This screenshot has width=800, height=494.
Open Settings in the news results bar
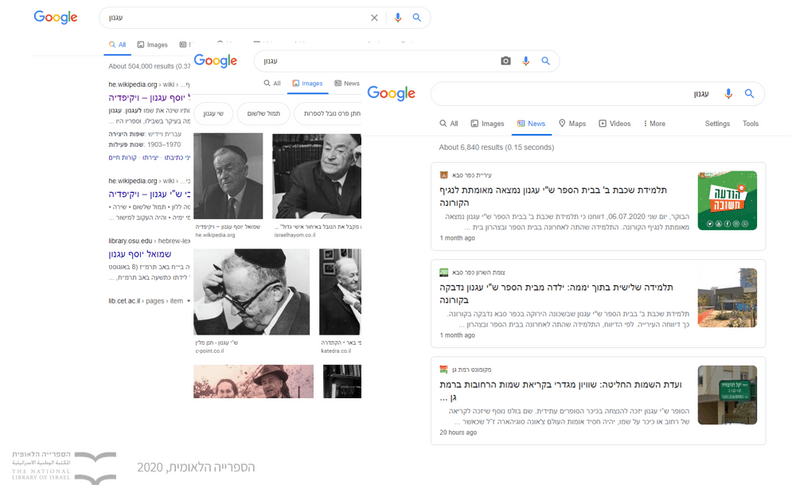pos(717,124)
